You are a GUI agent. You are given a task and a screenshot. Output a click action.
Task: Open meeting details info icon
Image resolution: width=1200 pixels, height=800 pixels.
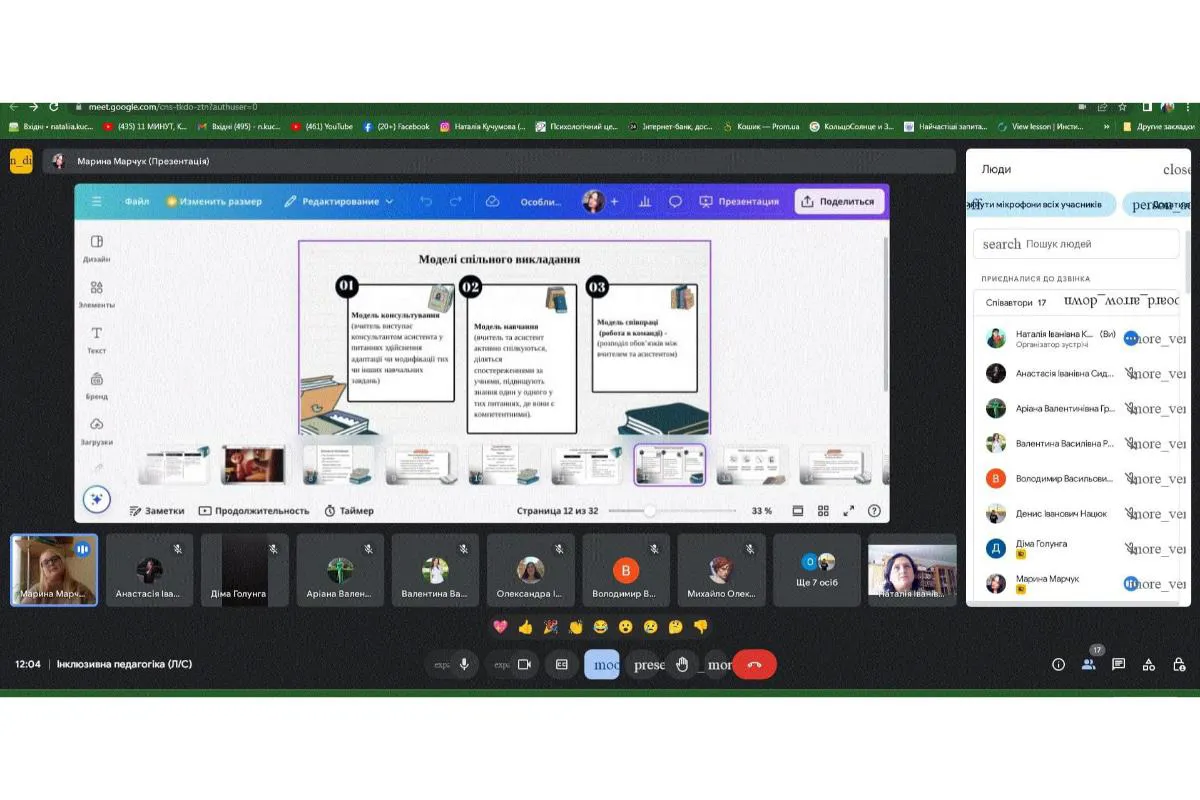[1058, 664]
